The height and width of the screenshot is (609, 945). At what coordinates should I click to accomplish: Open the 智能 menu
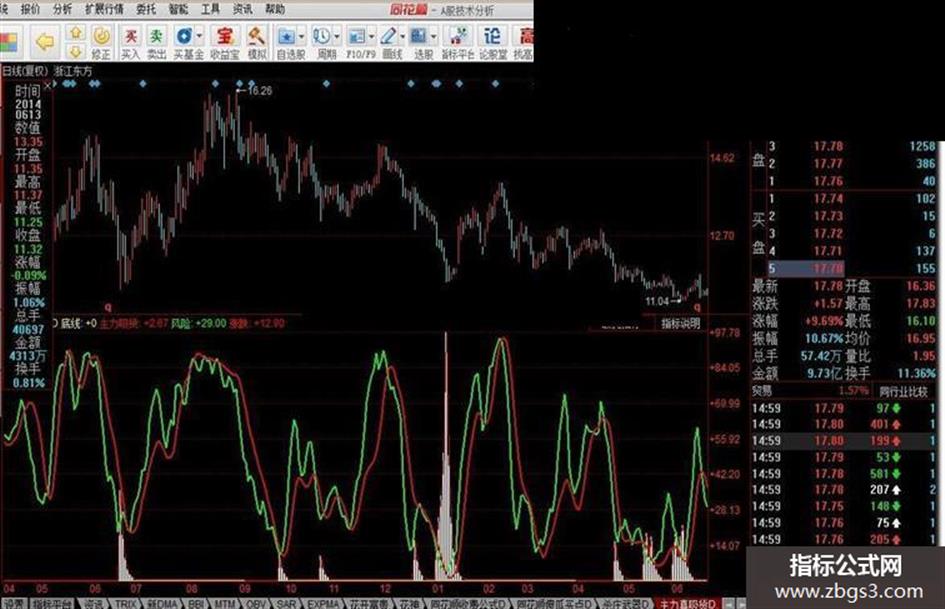(178, 9)
